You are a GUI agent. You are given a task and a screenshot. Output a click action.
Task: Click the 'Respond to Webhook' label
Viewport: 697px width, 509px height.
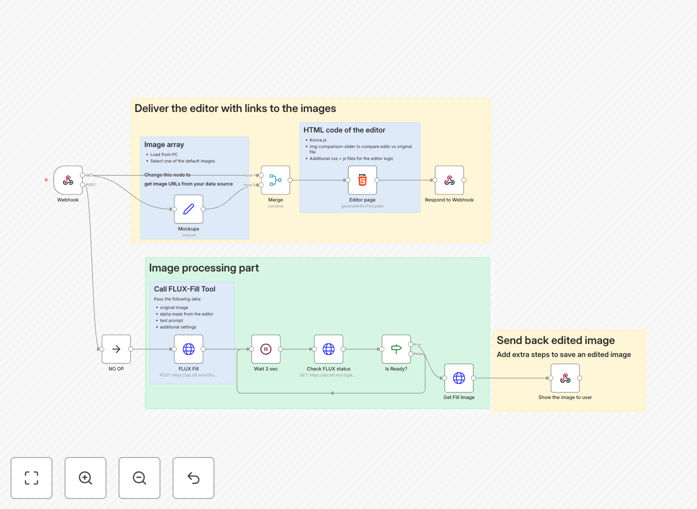click(x=449, y=200)
